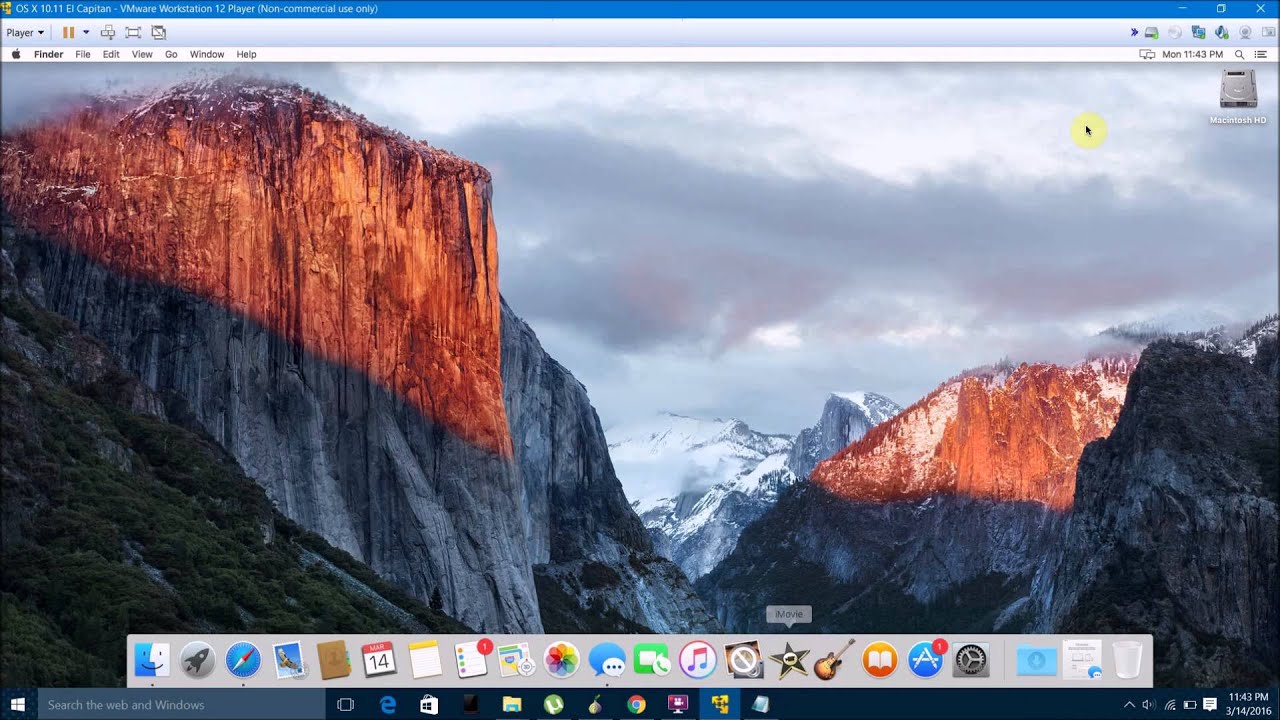Open Contacts book in the Dock
The height and width of the screenshot is (720, 1280).
333,660
